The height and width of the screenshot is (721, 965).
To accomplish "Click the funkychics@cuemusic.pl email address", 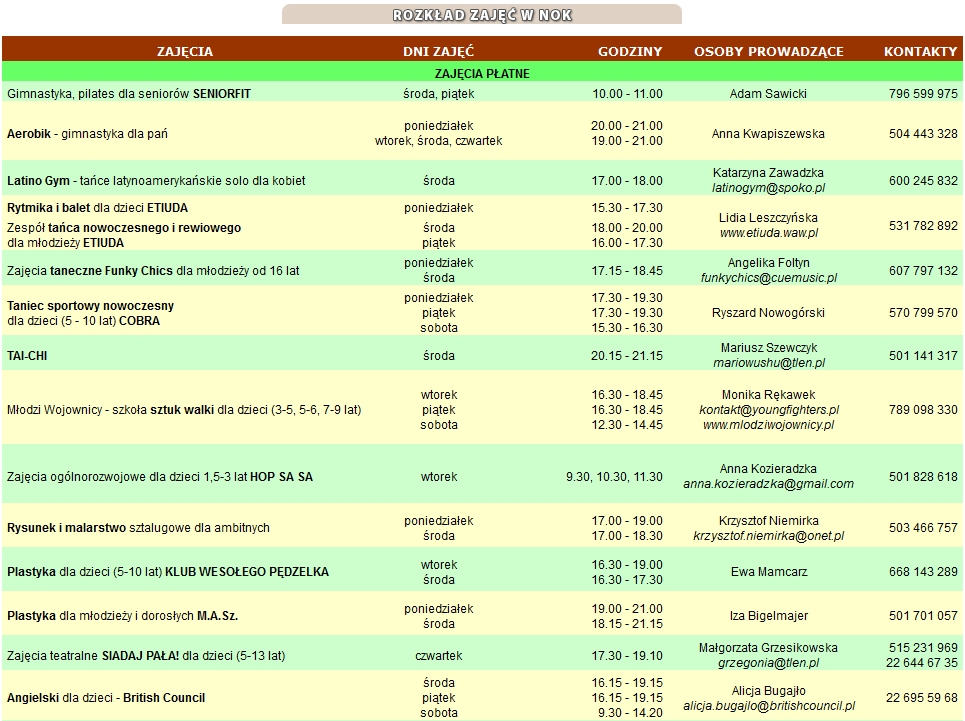I will pyautogui.click(x=768, y=278).
